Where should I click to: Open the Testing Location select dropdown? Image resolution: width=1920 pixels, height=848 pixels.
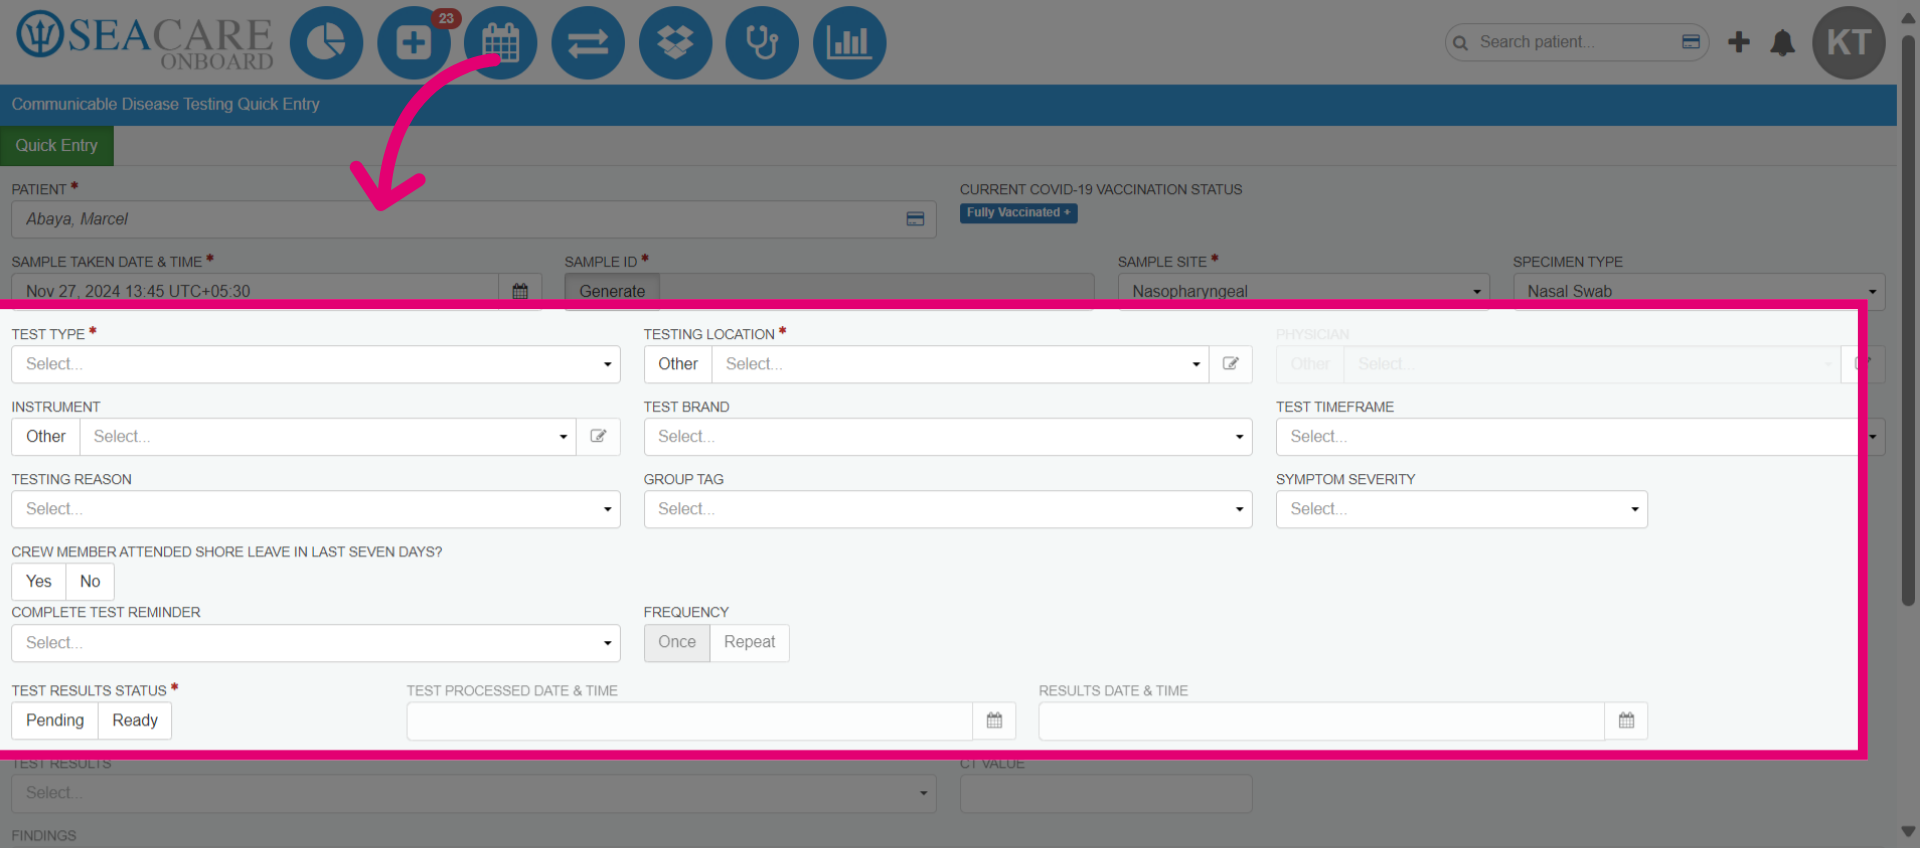(960, 364)
